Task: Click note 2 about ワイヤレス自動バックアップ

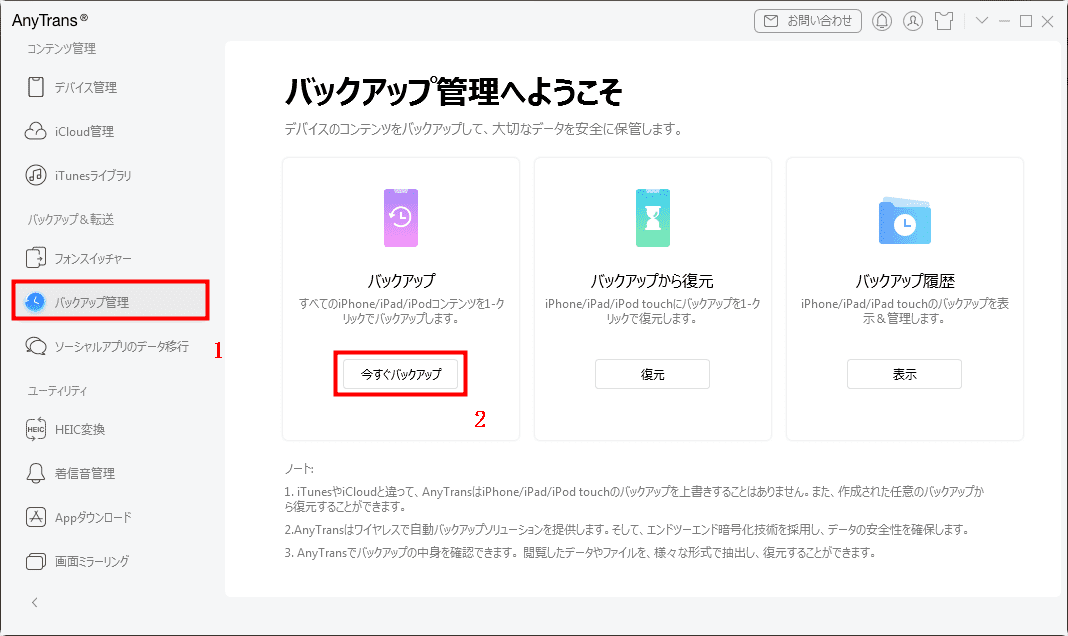Action: (627, 529)
